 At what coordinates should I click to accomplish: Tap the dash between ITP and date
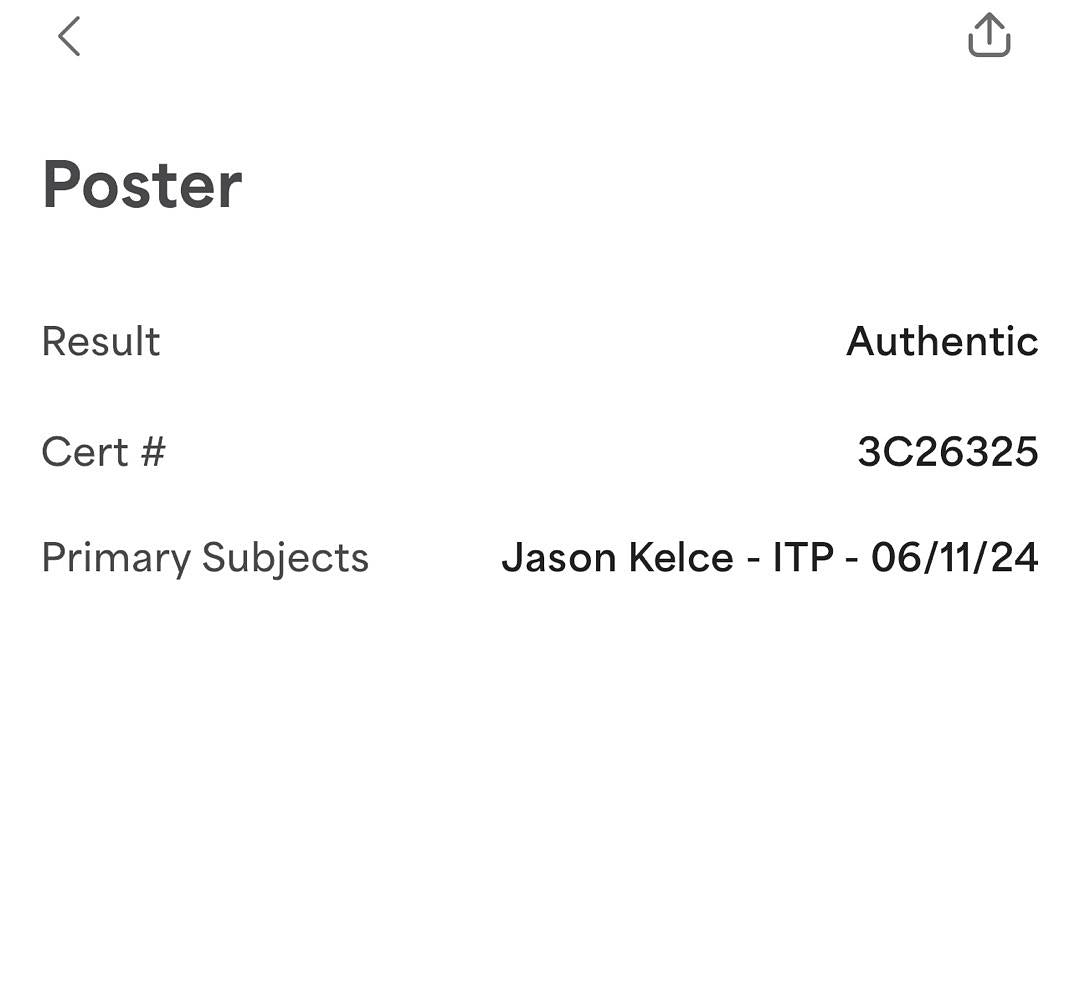852,559
